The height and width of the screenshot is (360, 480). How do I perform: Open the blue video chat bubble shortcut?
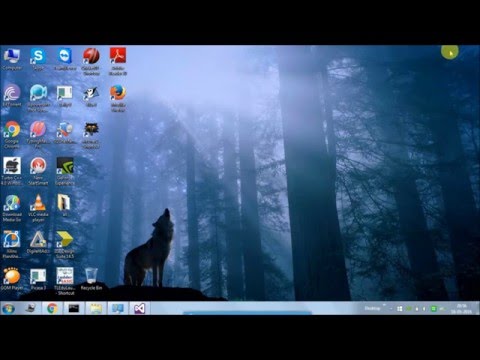(x=38, y=98)
